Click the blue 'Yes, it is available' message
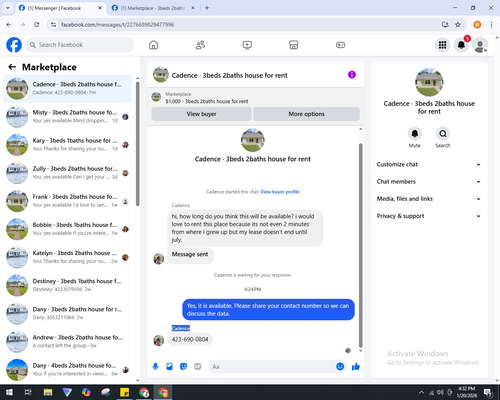500x400 pixels. 268,310
